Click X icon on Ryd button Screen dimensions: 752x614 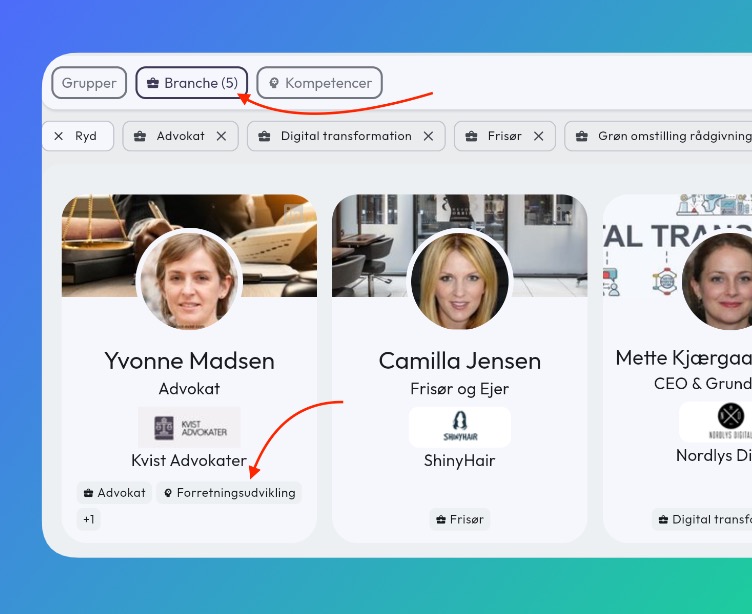coord(59,136)
